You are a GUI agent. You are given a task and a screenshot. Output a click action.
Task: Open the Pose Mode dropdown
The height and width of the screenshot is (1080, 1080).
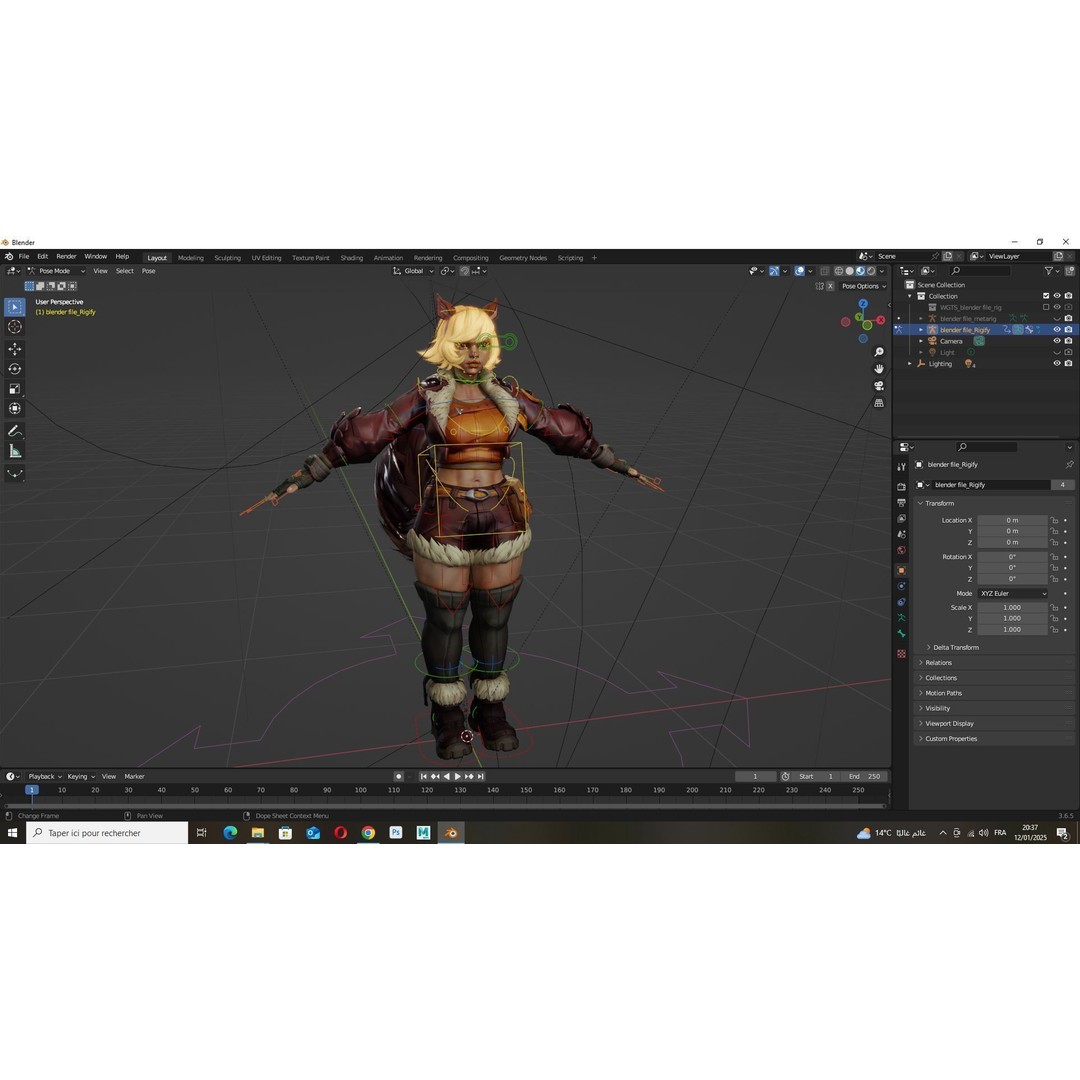56,271
